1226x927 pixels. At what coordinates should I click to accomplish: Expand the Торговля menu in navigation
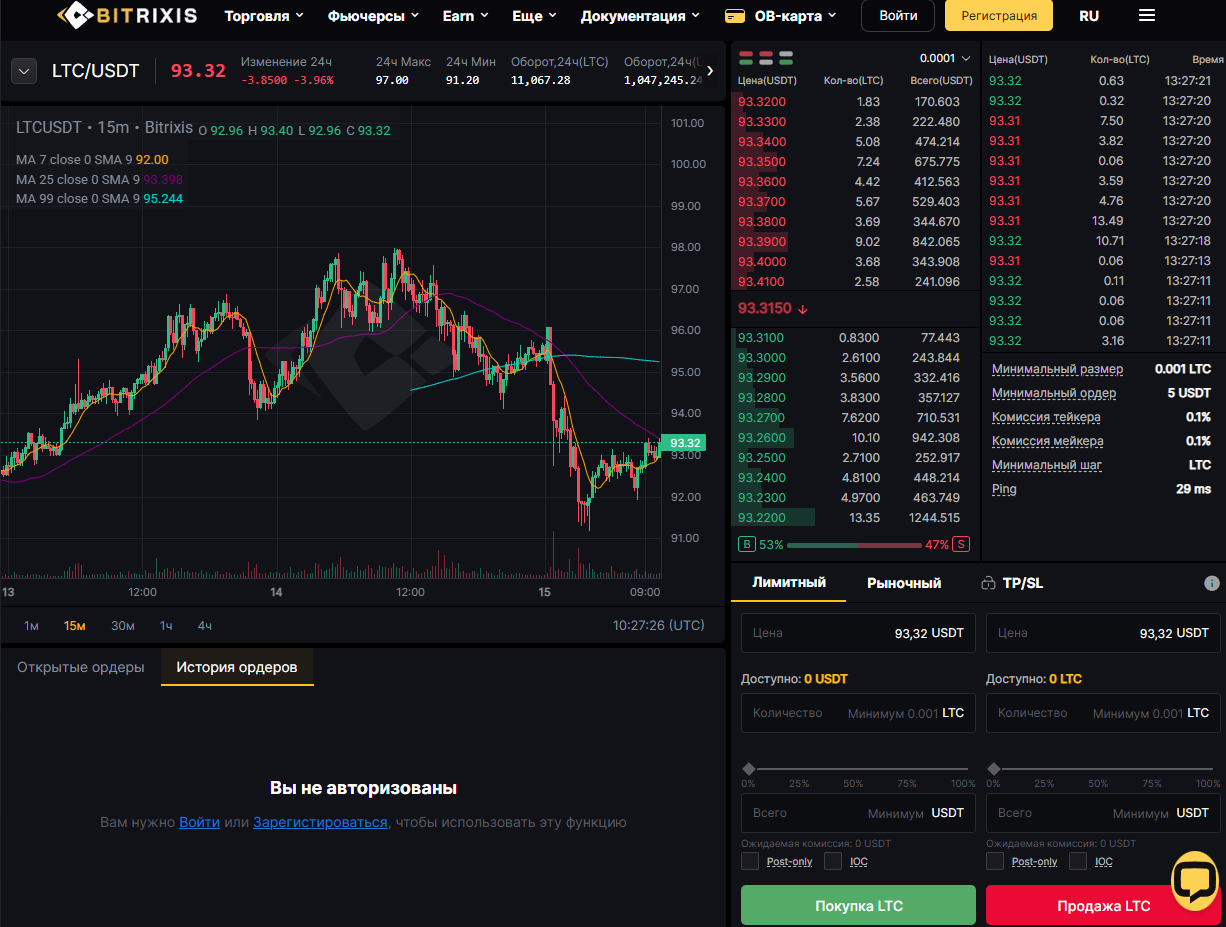tap(264, 16)
